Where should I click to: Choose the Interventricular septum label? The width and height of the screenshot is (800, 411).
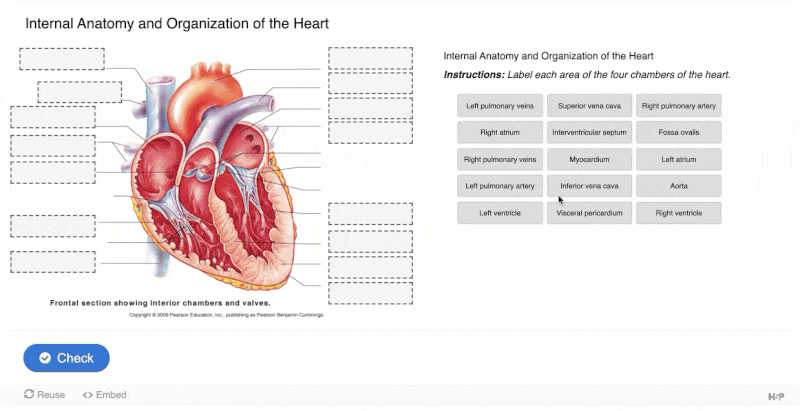[x=589, y=132]
